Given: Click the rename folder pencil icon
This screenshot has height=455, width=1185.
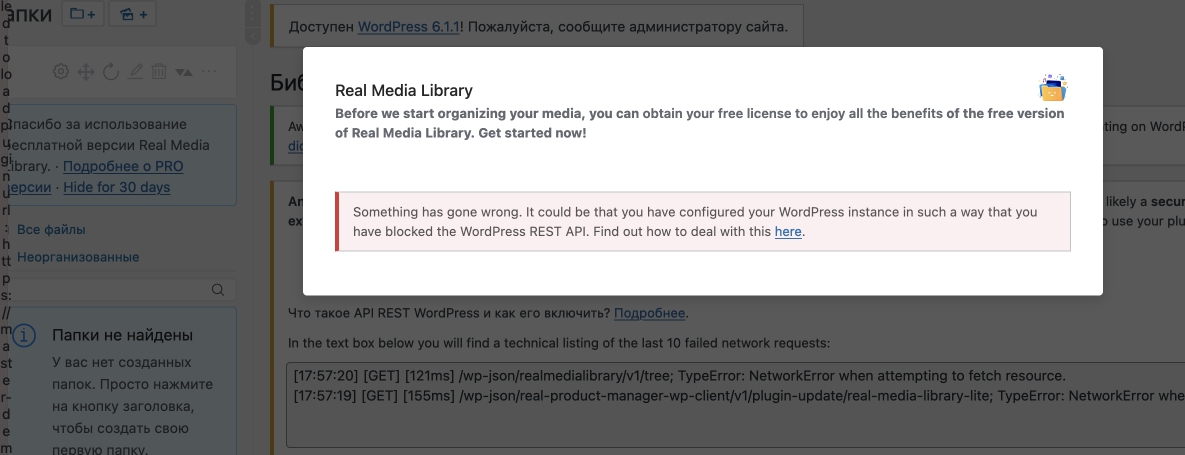Looking at the screenshot, I should [136, 72].
